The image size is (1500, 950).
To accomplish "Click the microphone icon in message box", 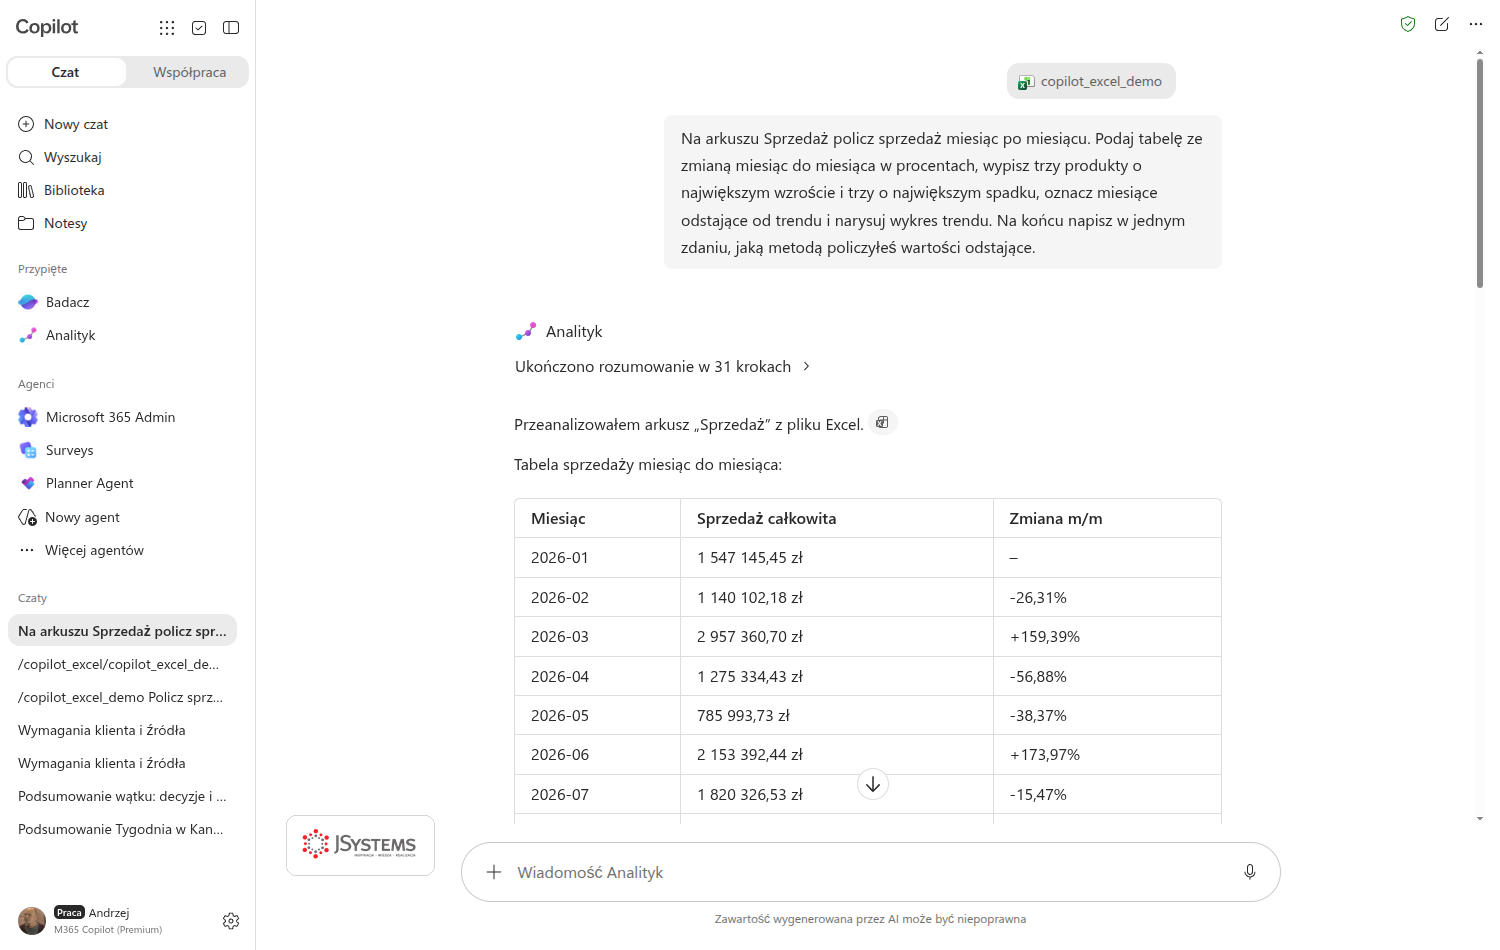I will (x=1250, y=872).
